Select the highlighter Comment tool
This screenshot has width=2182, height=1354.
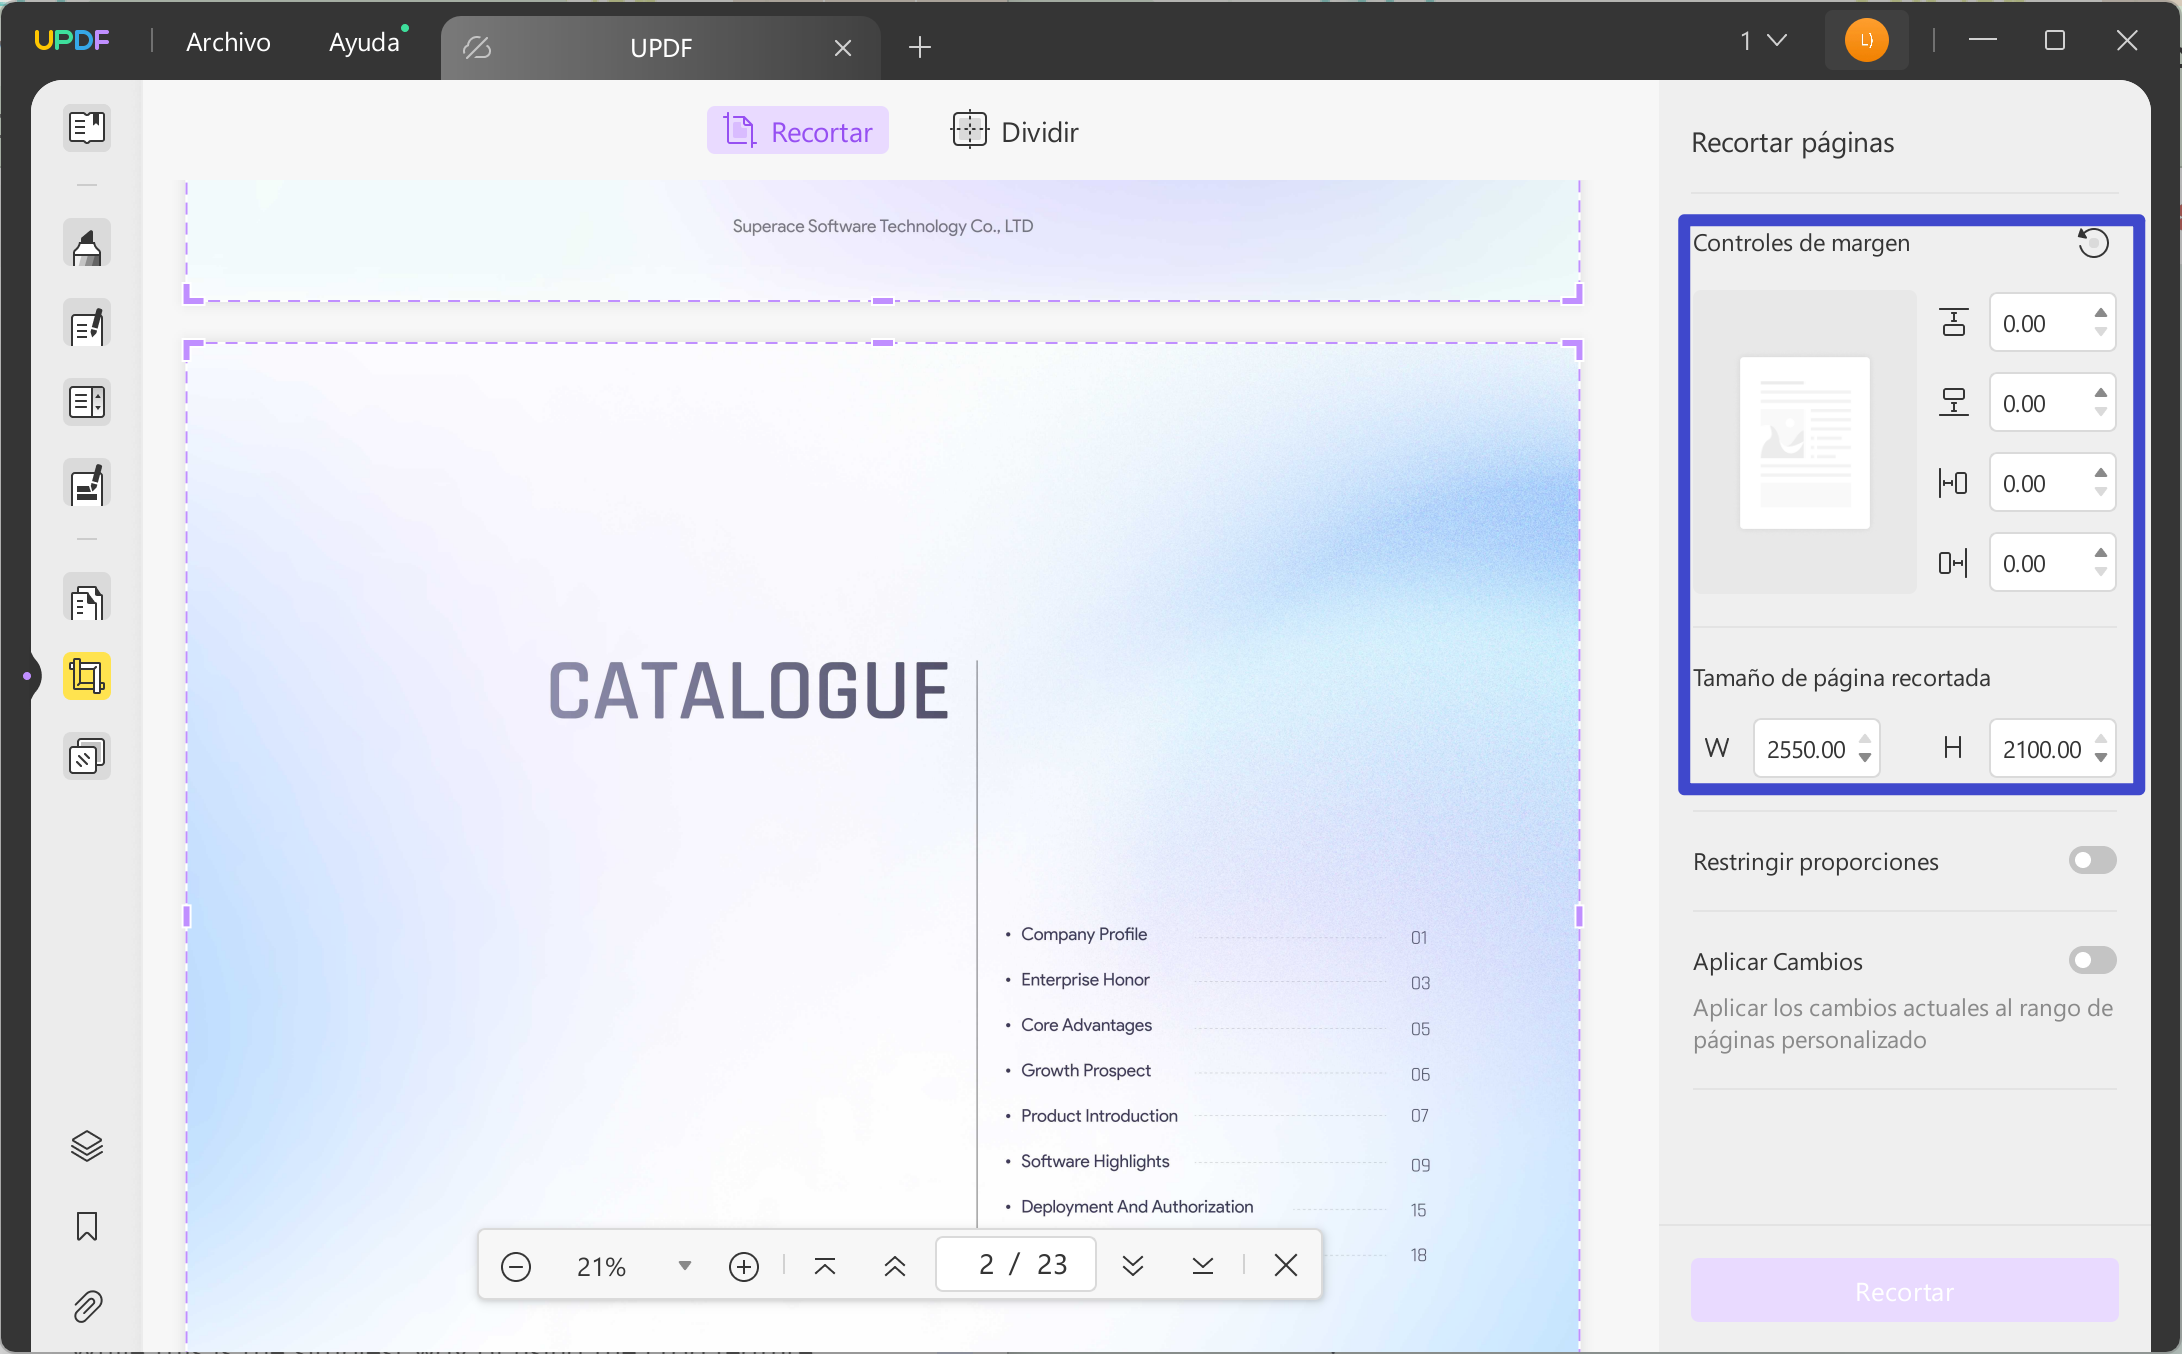point(87,245)
